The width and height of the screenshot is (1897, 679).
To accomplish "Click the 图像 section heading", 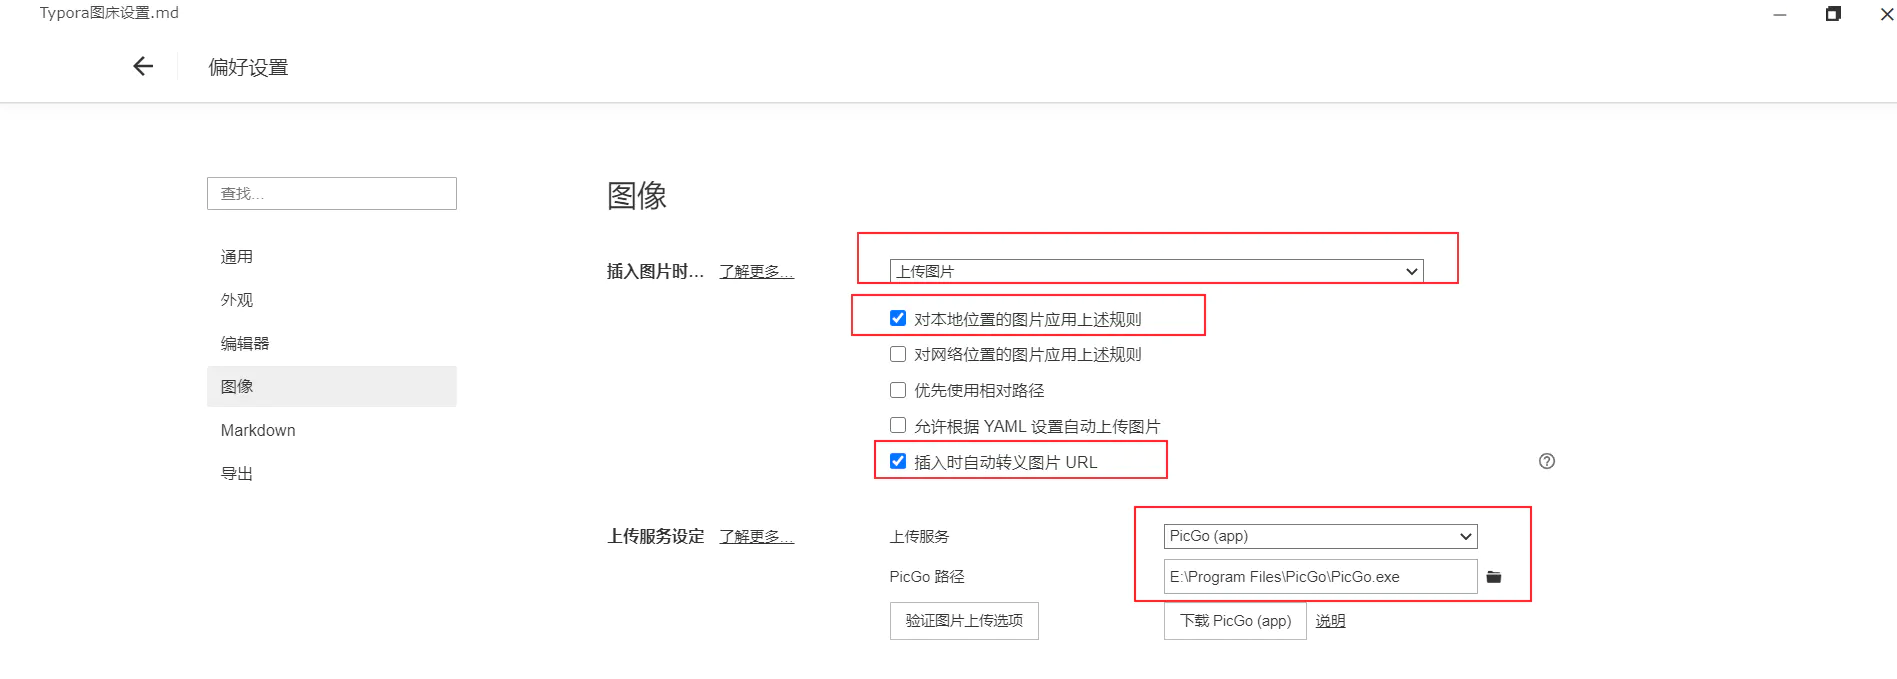I will (x=637, y=195).
